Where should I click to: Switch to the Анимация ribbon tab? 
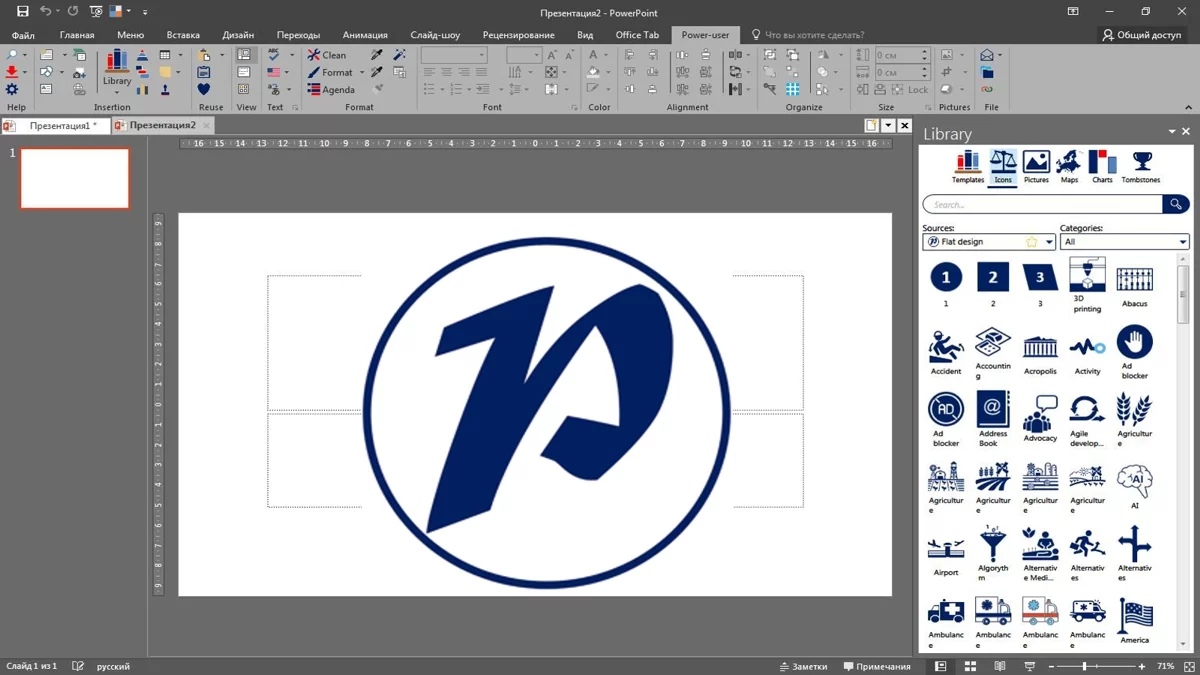365,35
